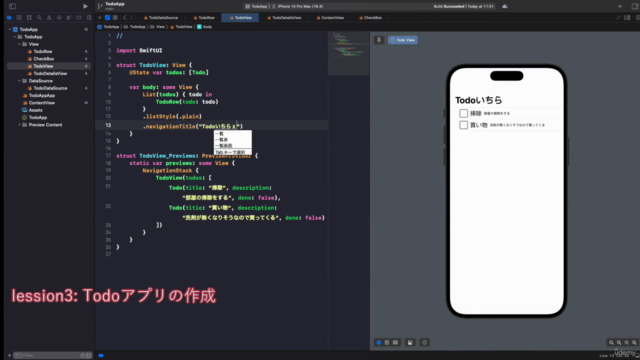Click the Todo View preview chip
This screenshot has width=640, height=360.
403,40
